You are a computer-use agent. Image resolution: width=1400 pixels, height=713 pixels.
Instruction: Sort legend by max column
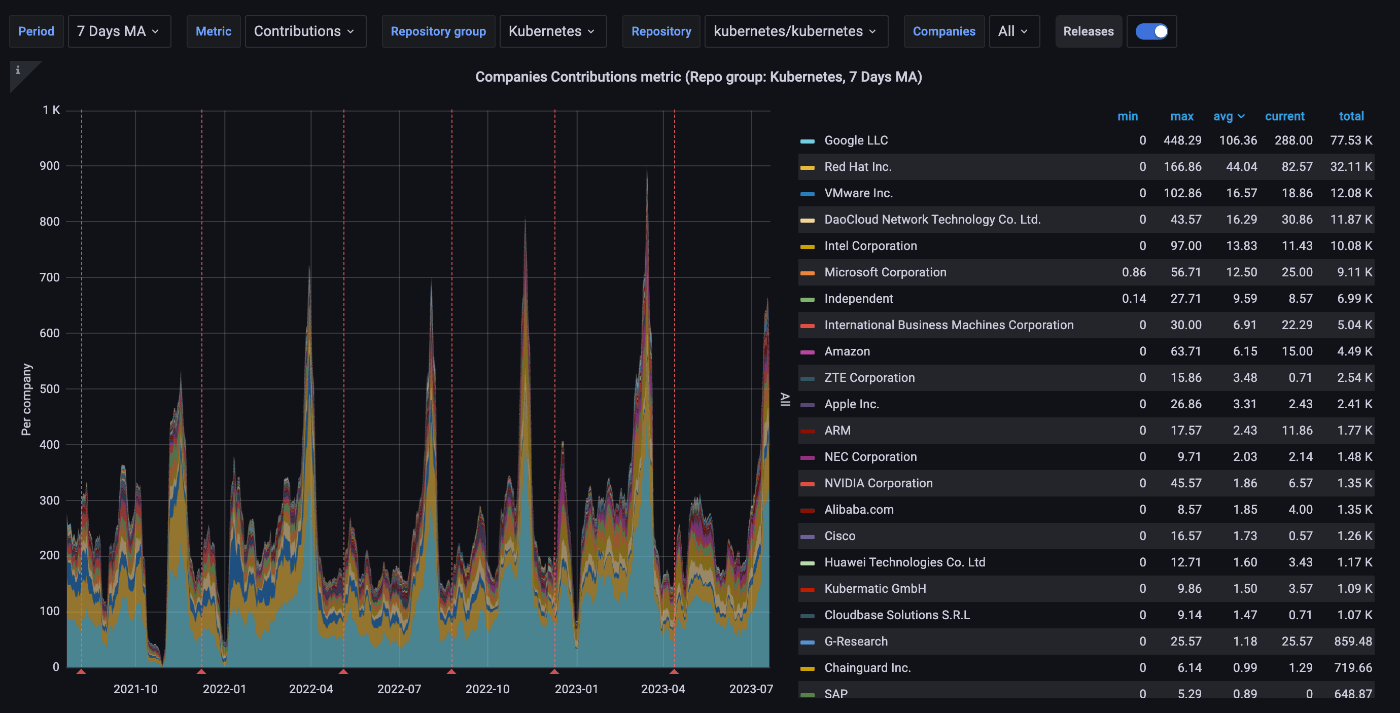tap(1182, 116)
